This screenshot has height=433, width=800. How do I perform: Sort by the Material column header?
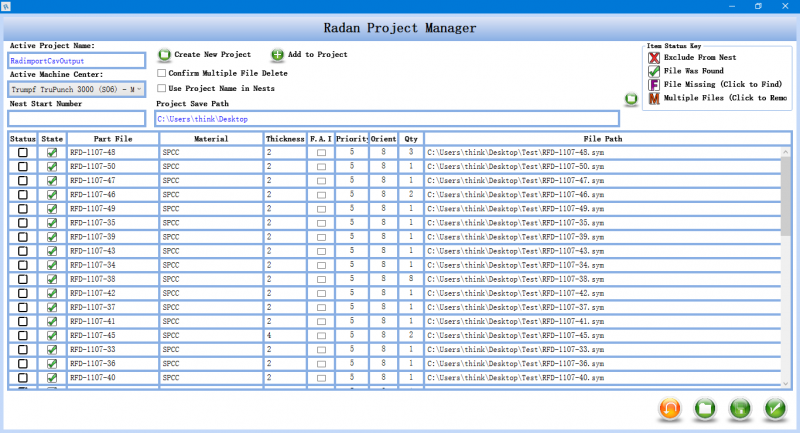(x=211, y=139)
